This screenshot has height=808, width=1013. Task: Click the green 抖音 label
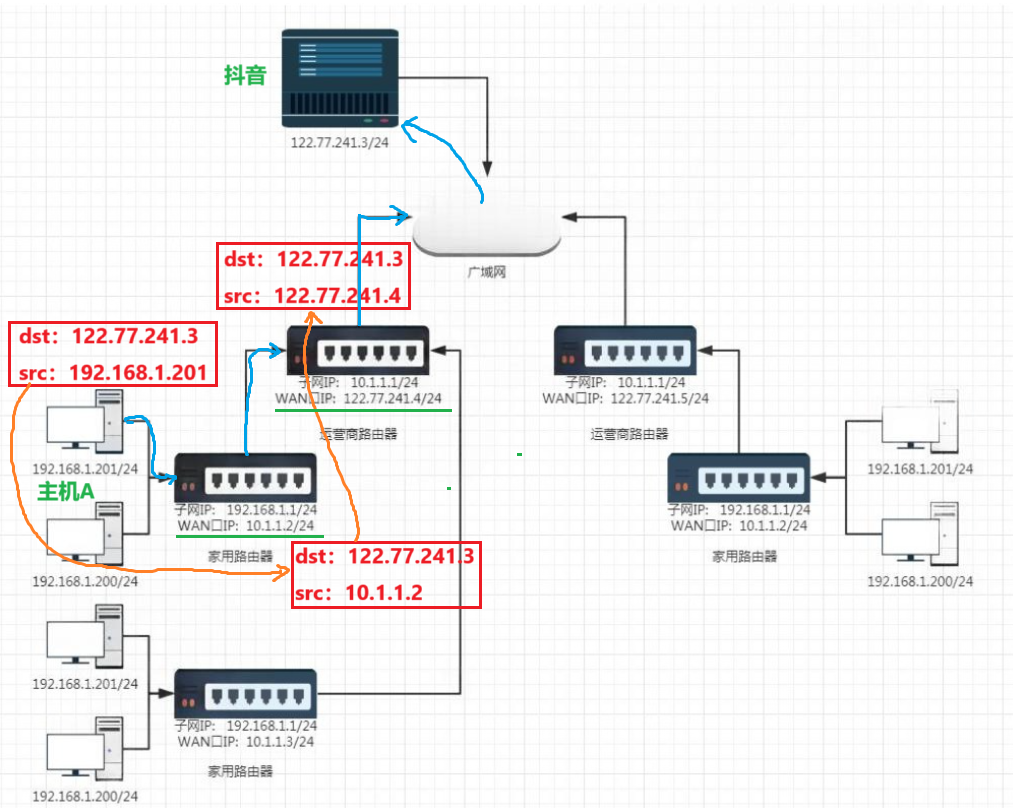pos(245,75)
